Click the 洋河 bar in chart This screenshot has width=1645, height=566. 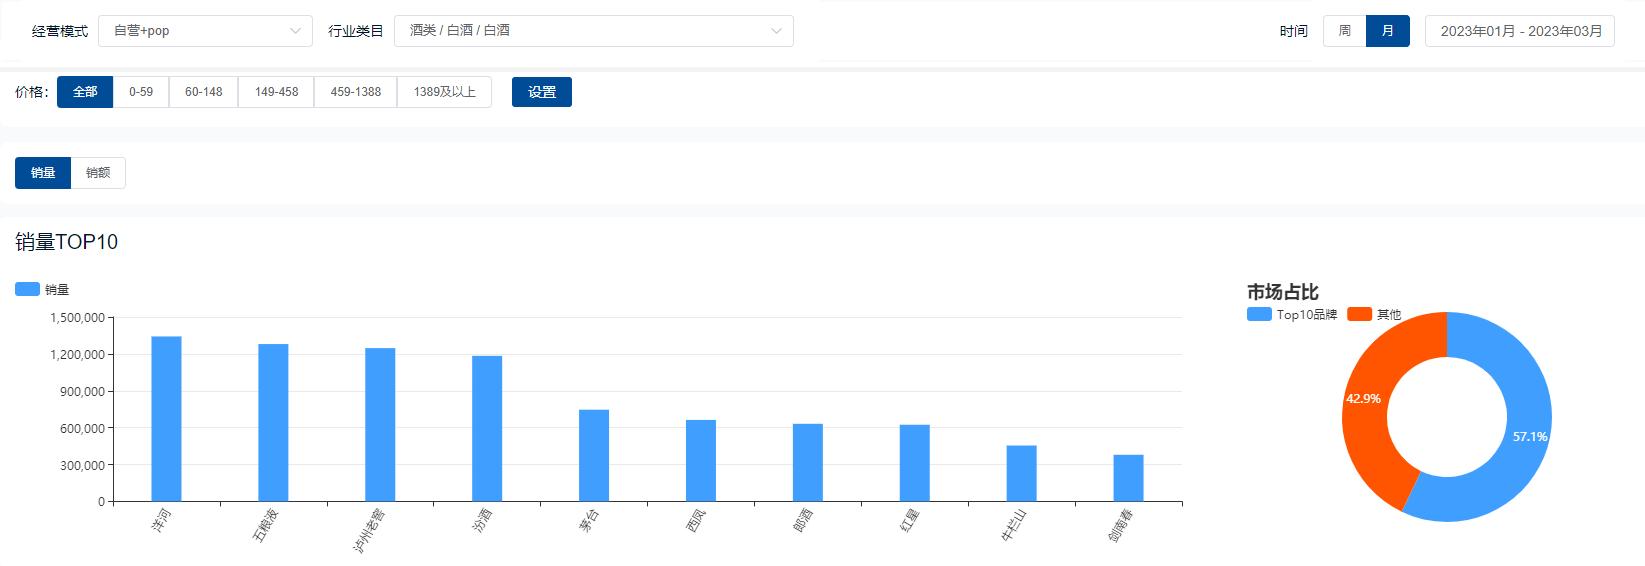tap(166, 418)
